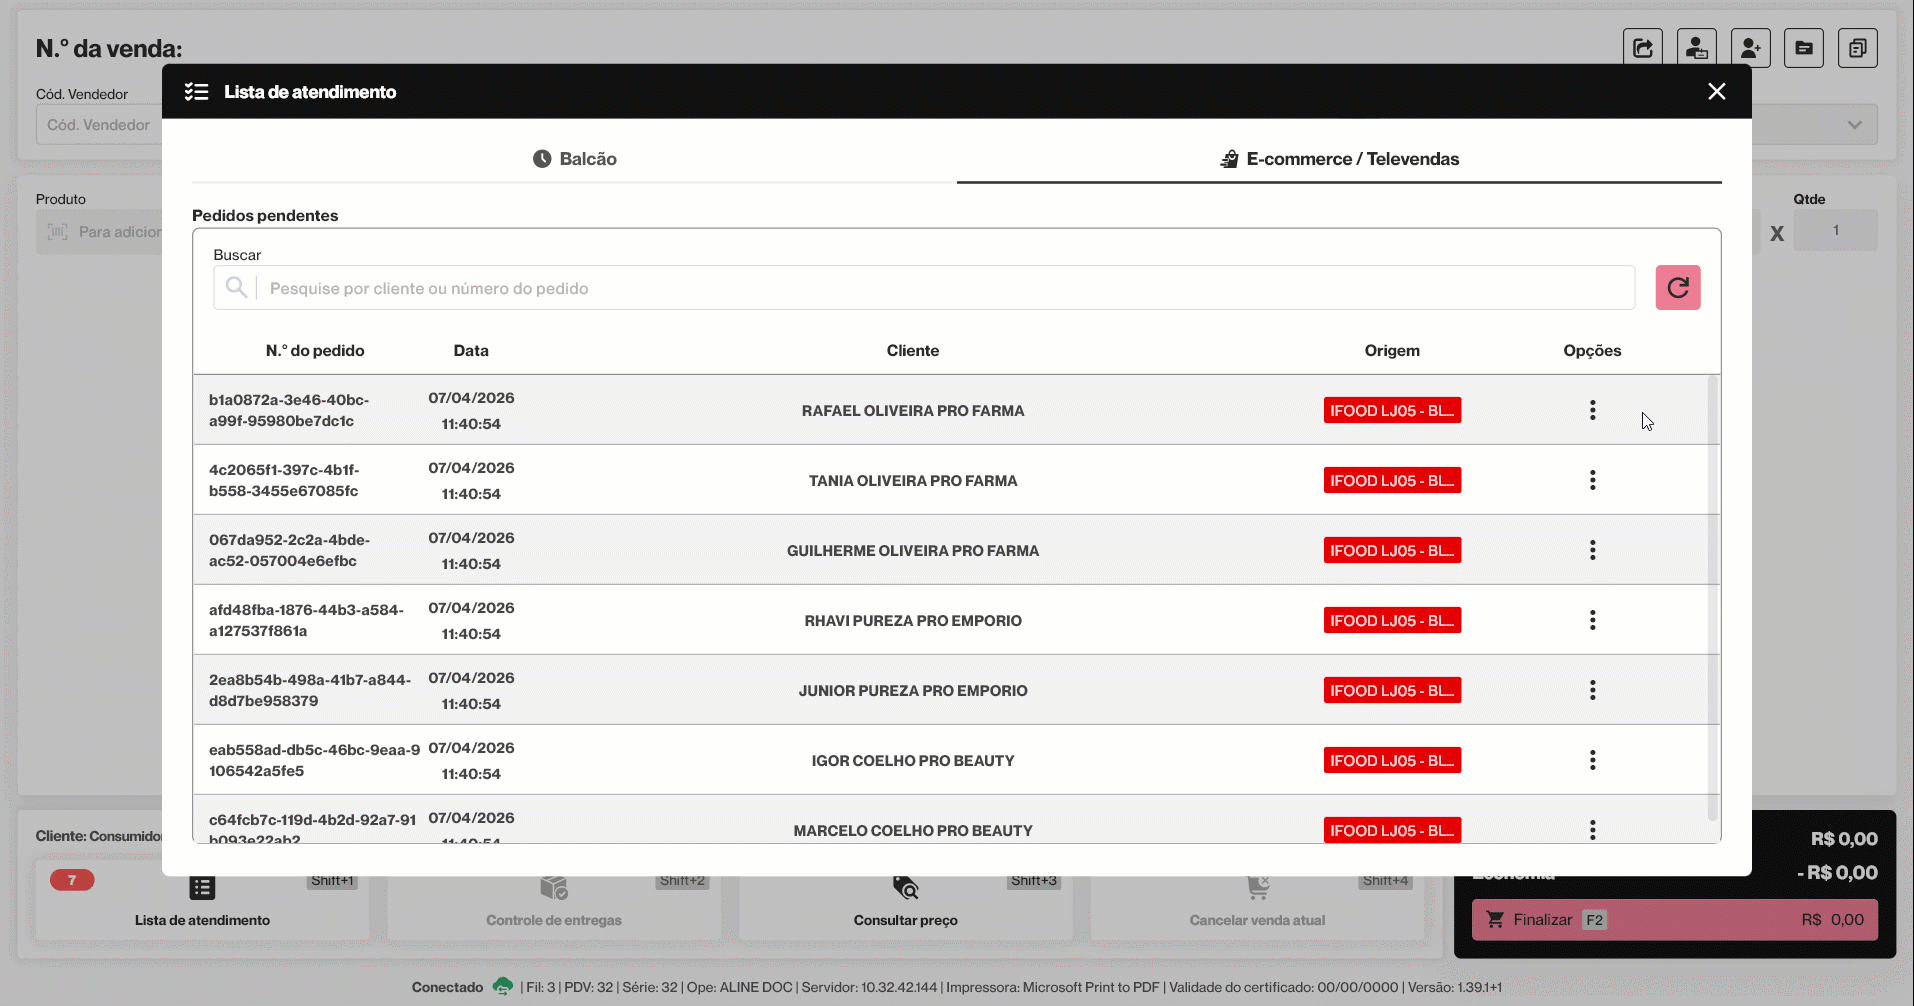
Task: Select the E-commerce / Televendas tab
Action: coord(1339,159)
